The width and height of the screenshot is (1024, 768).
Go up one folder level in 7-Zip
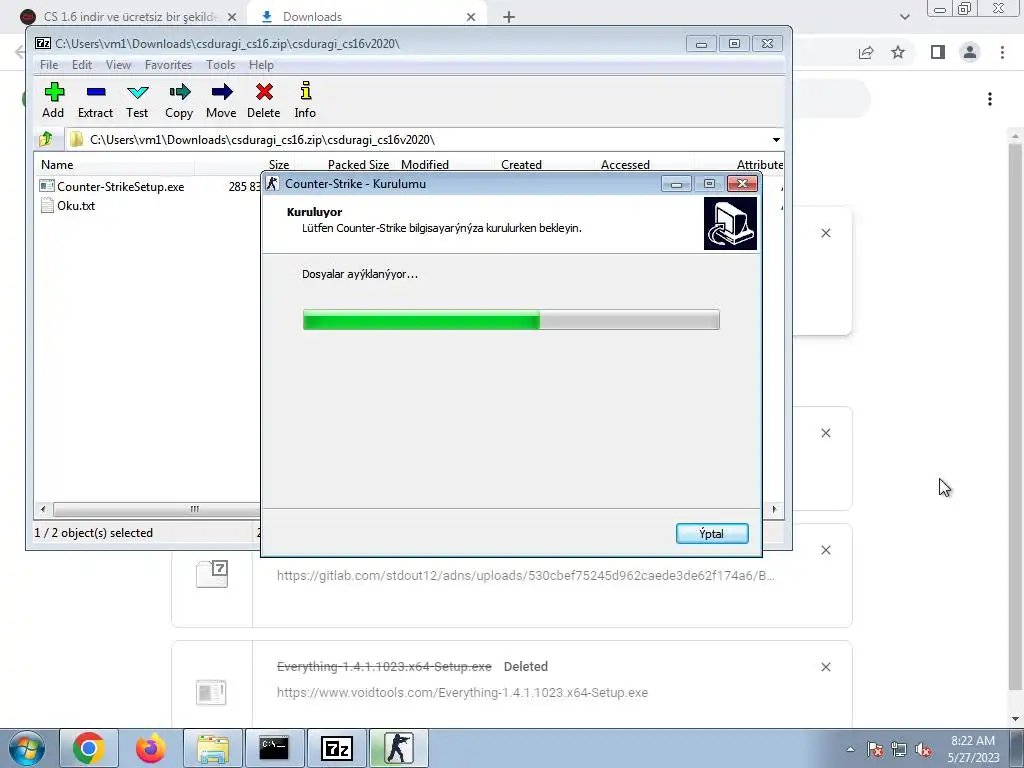tap(46, 139)
